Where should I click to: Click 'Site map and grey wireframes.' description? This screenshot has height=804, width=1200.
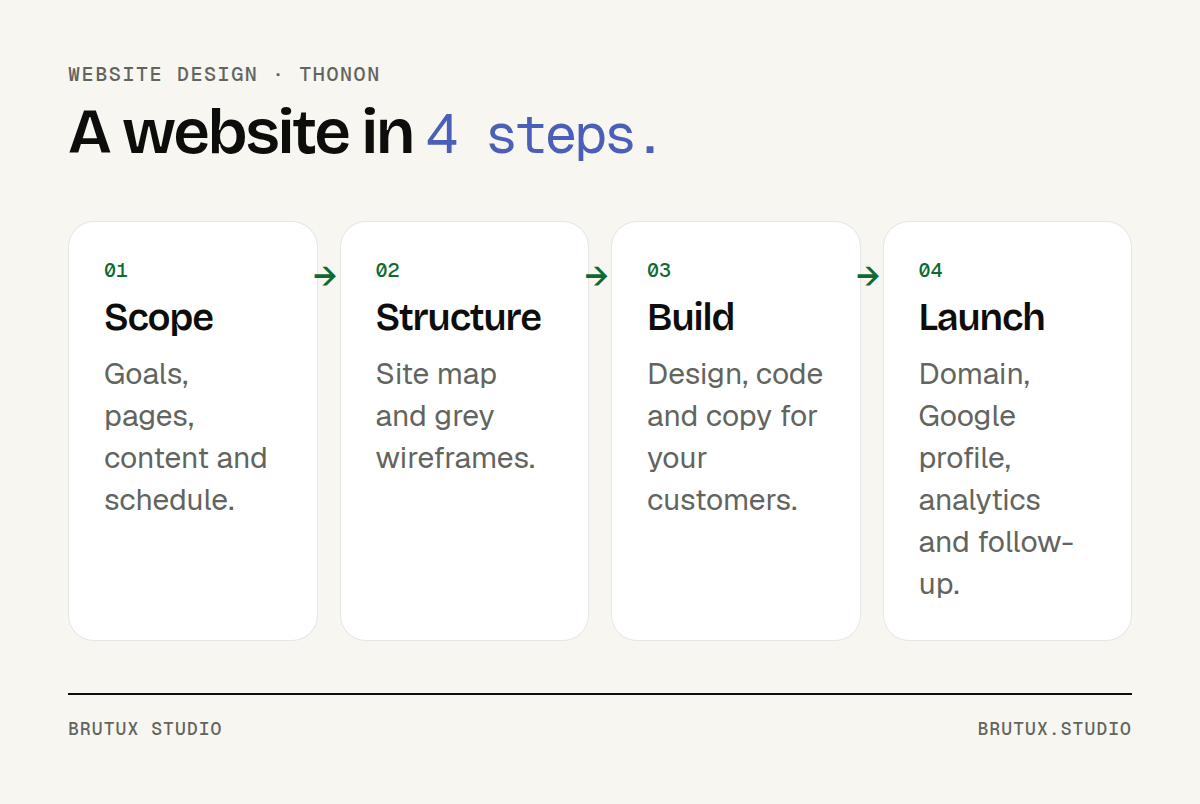(456, 416)
